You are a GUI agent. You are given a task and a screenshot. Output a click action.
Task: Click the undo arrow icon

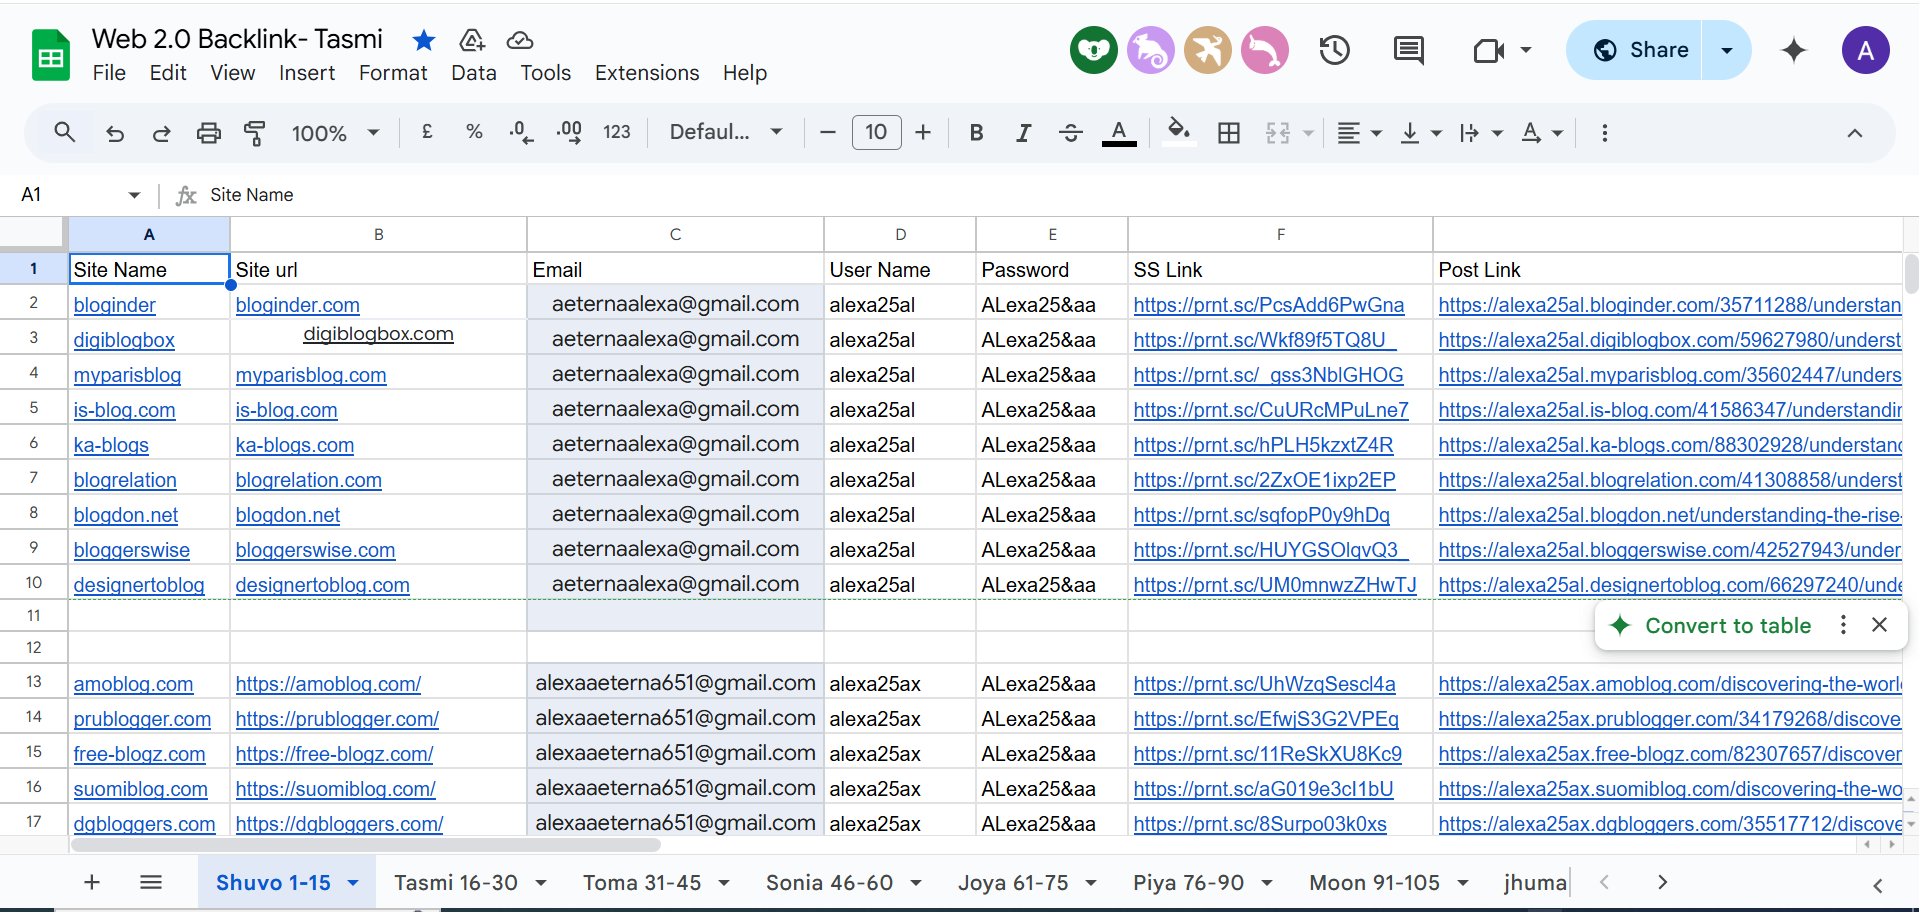(x=115, y=133)
